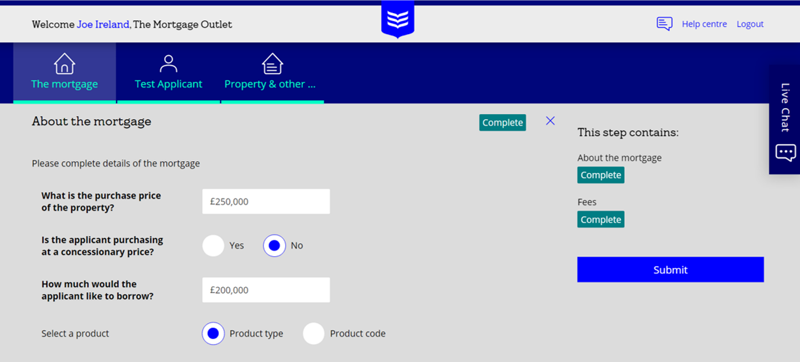800x362 pixels.
Task: Click the 'purchasing at a concessionary price' question label
Action: pos(102,245)
